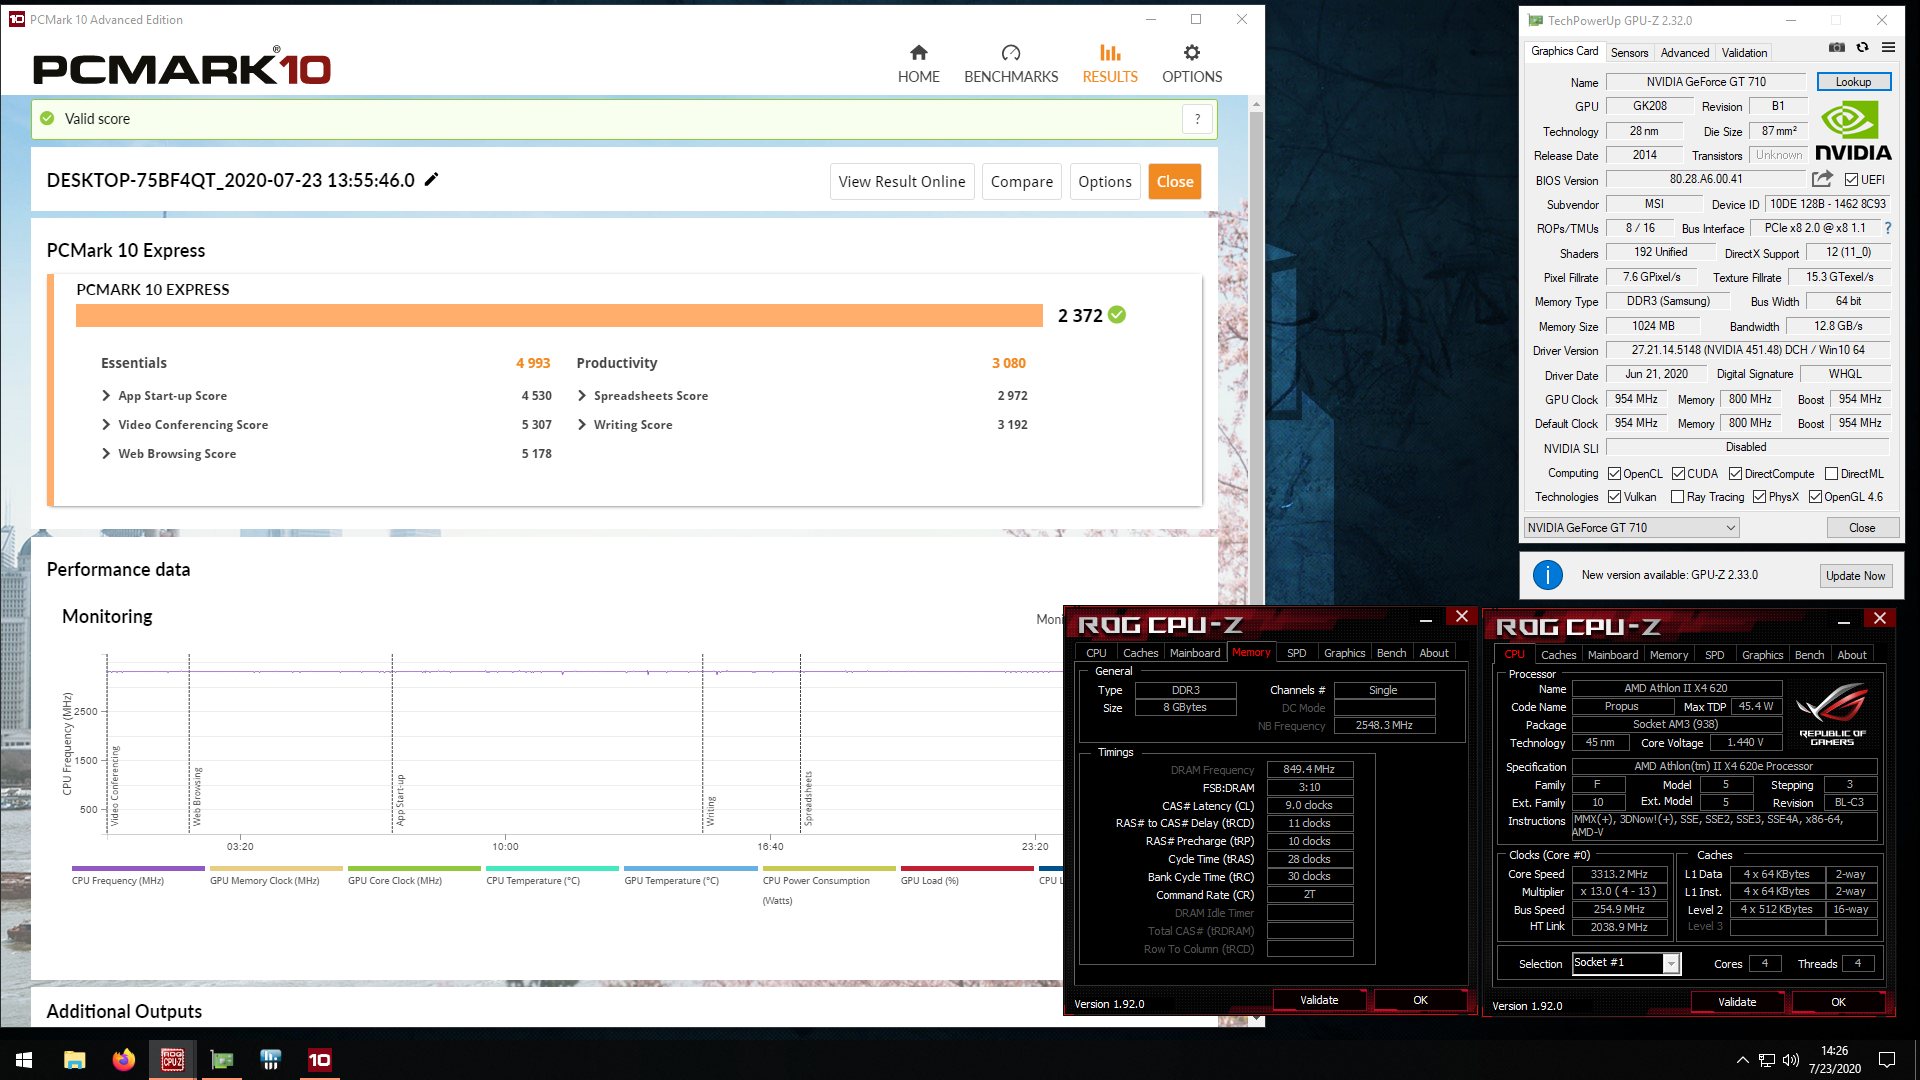Open volume control in system tray

pyautogui.click(x=1790, y=1060)
